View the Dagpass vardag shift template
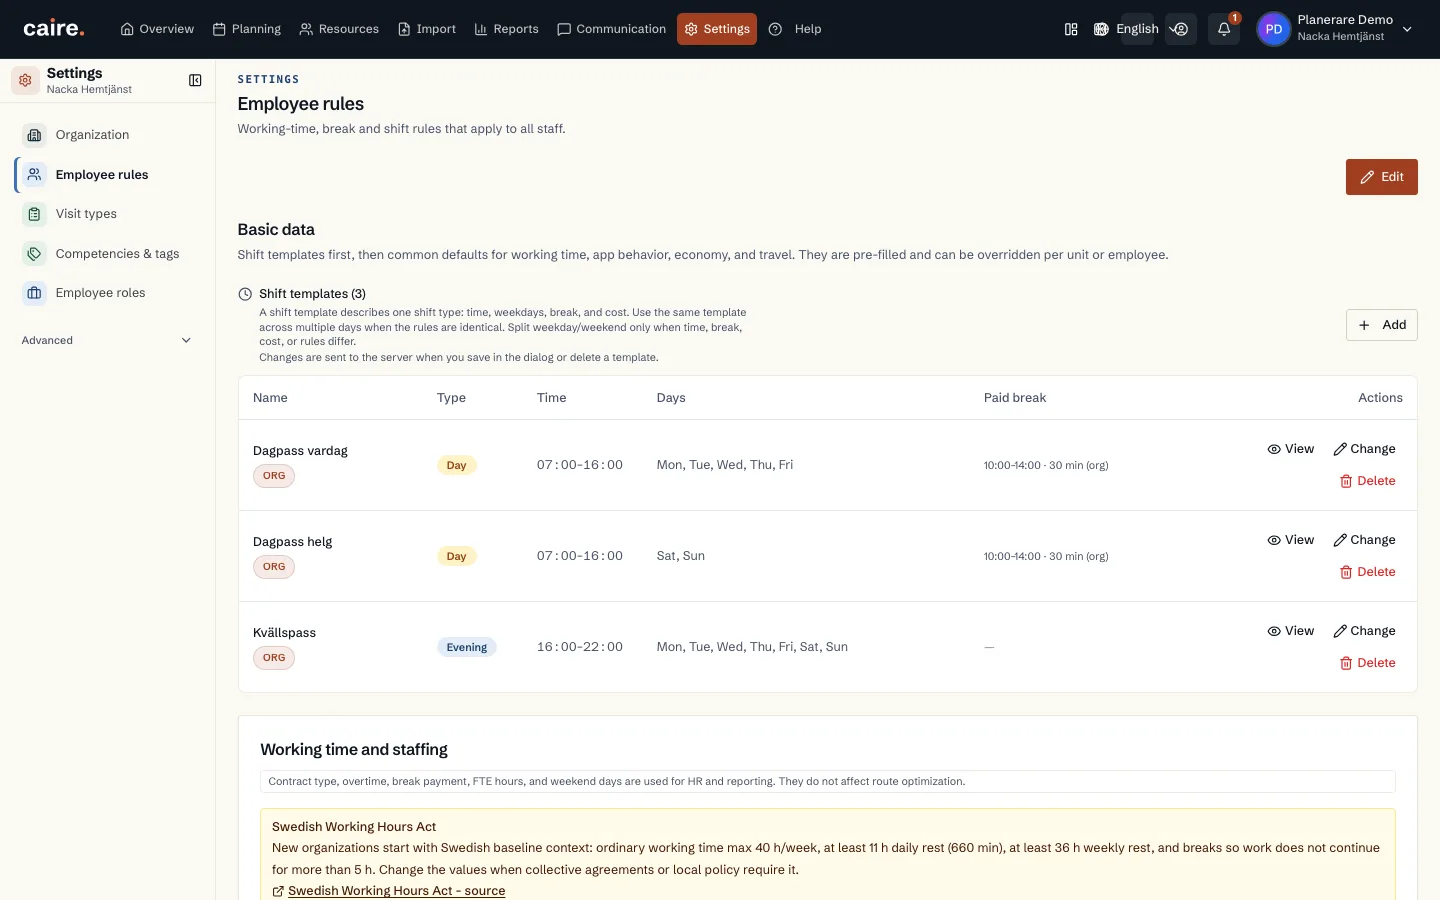This screenshot has width=1440, height=900. (x=1290, y=449)
